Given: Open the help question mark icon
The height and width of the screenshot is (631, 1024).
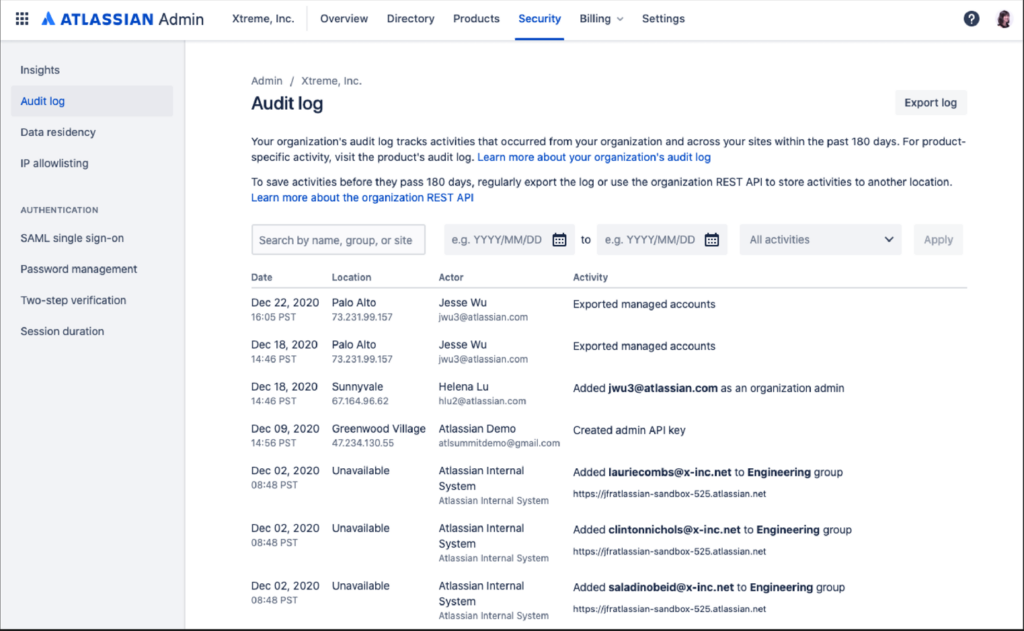Looking at the screenshot, I should [971, 18].
